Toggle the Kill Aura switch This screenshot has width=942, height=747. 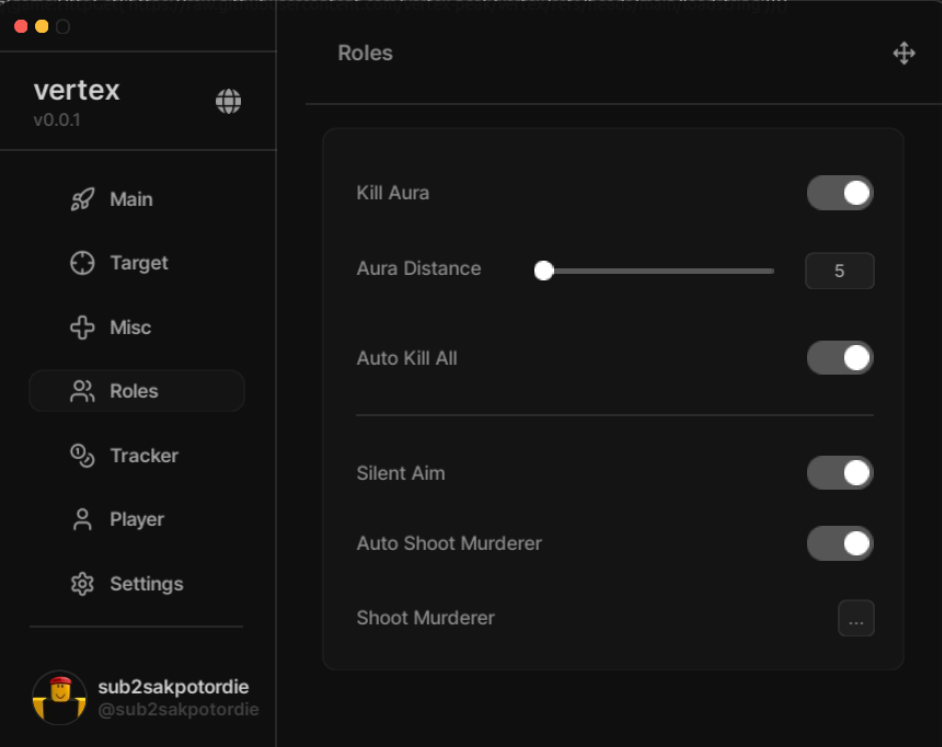click(x=840, y=193)
